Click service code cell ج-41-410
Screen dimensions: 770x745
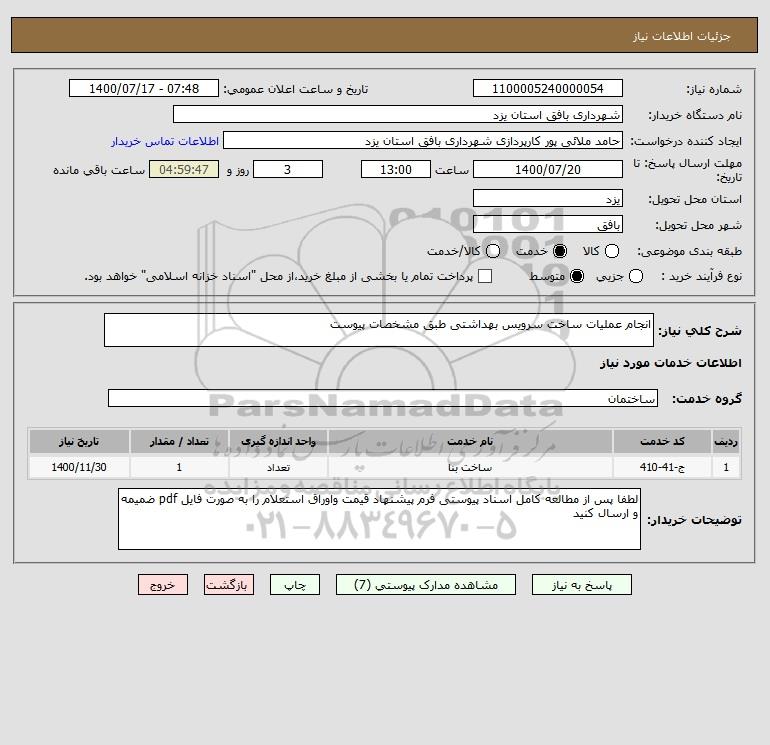pos(662,467)
